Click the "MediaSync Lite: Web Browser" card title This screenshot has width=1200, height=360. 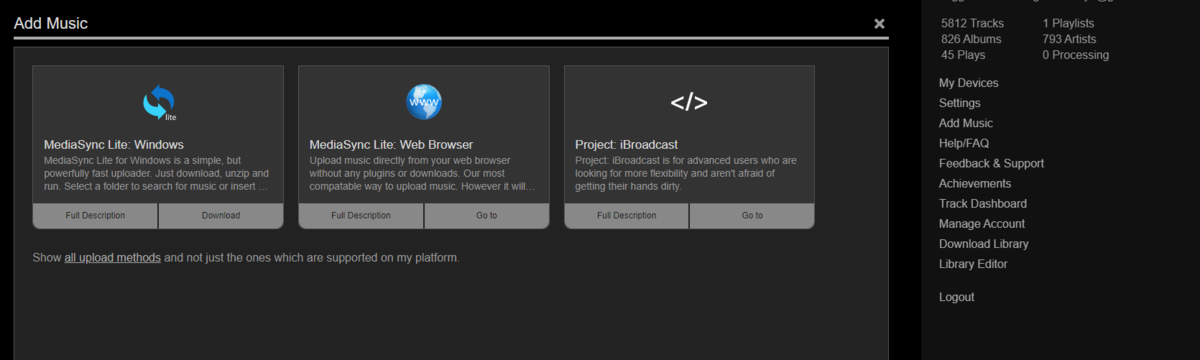click(391, 144)
